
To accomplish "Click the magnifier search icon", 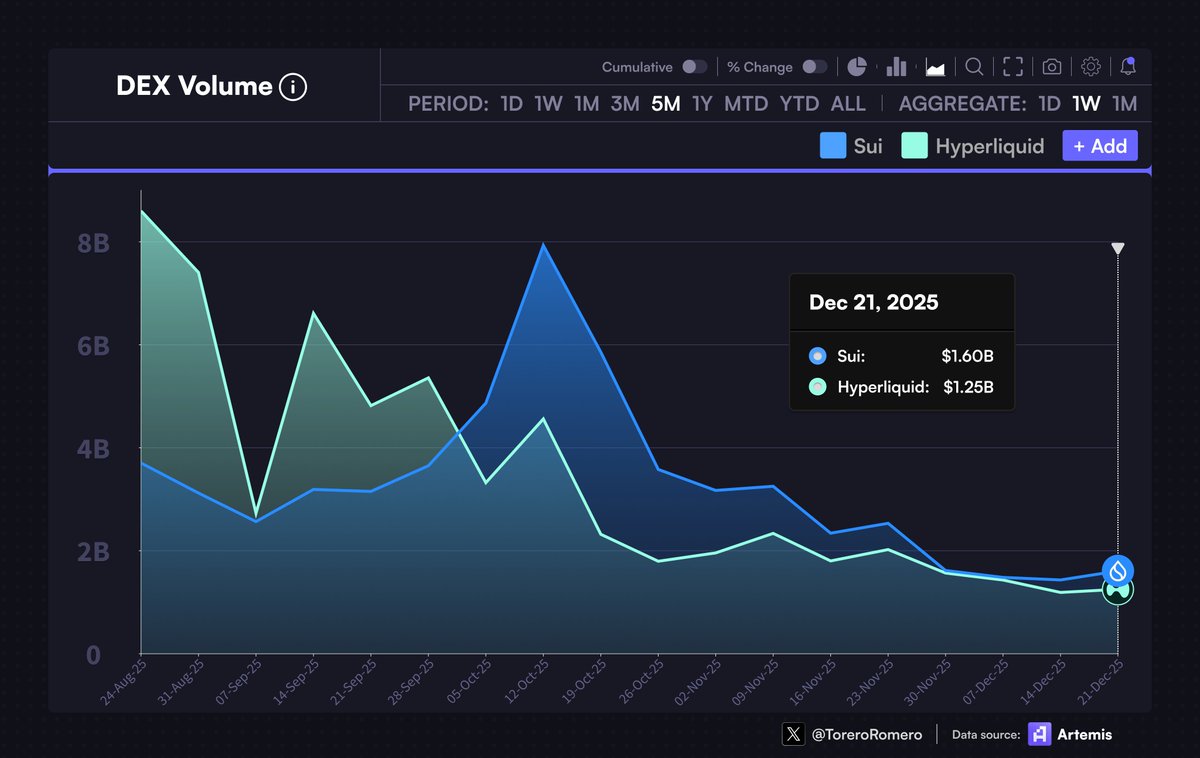I will point(974,67).
